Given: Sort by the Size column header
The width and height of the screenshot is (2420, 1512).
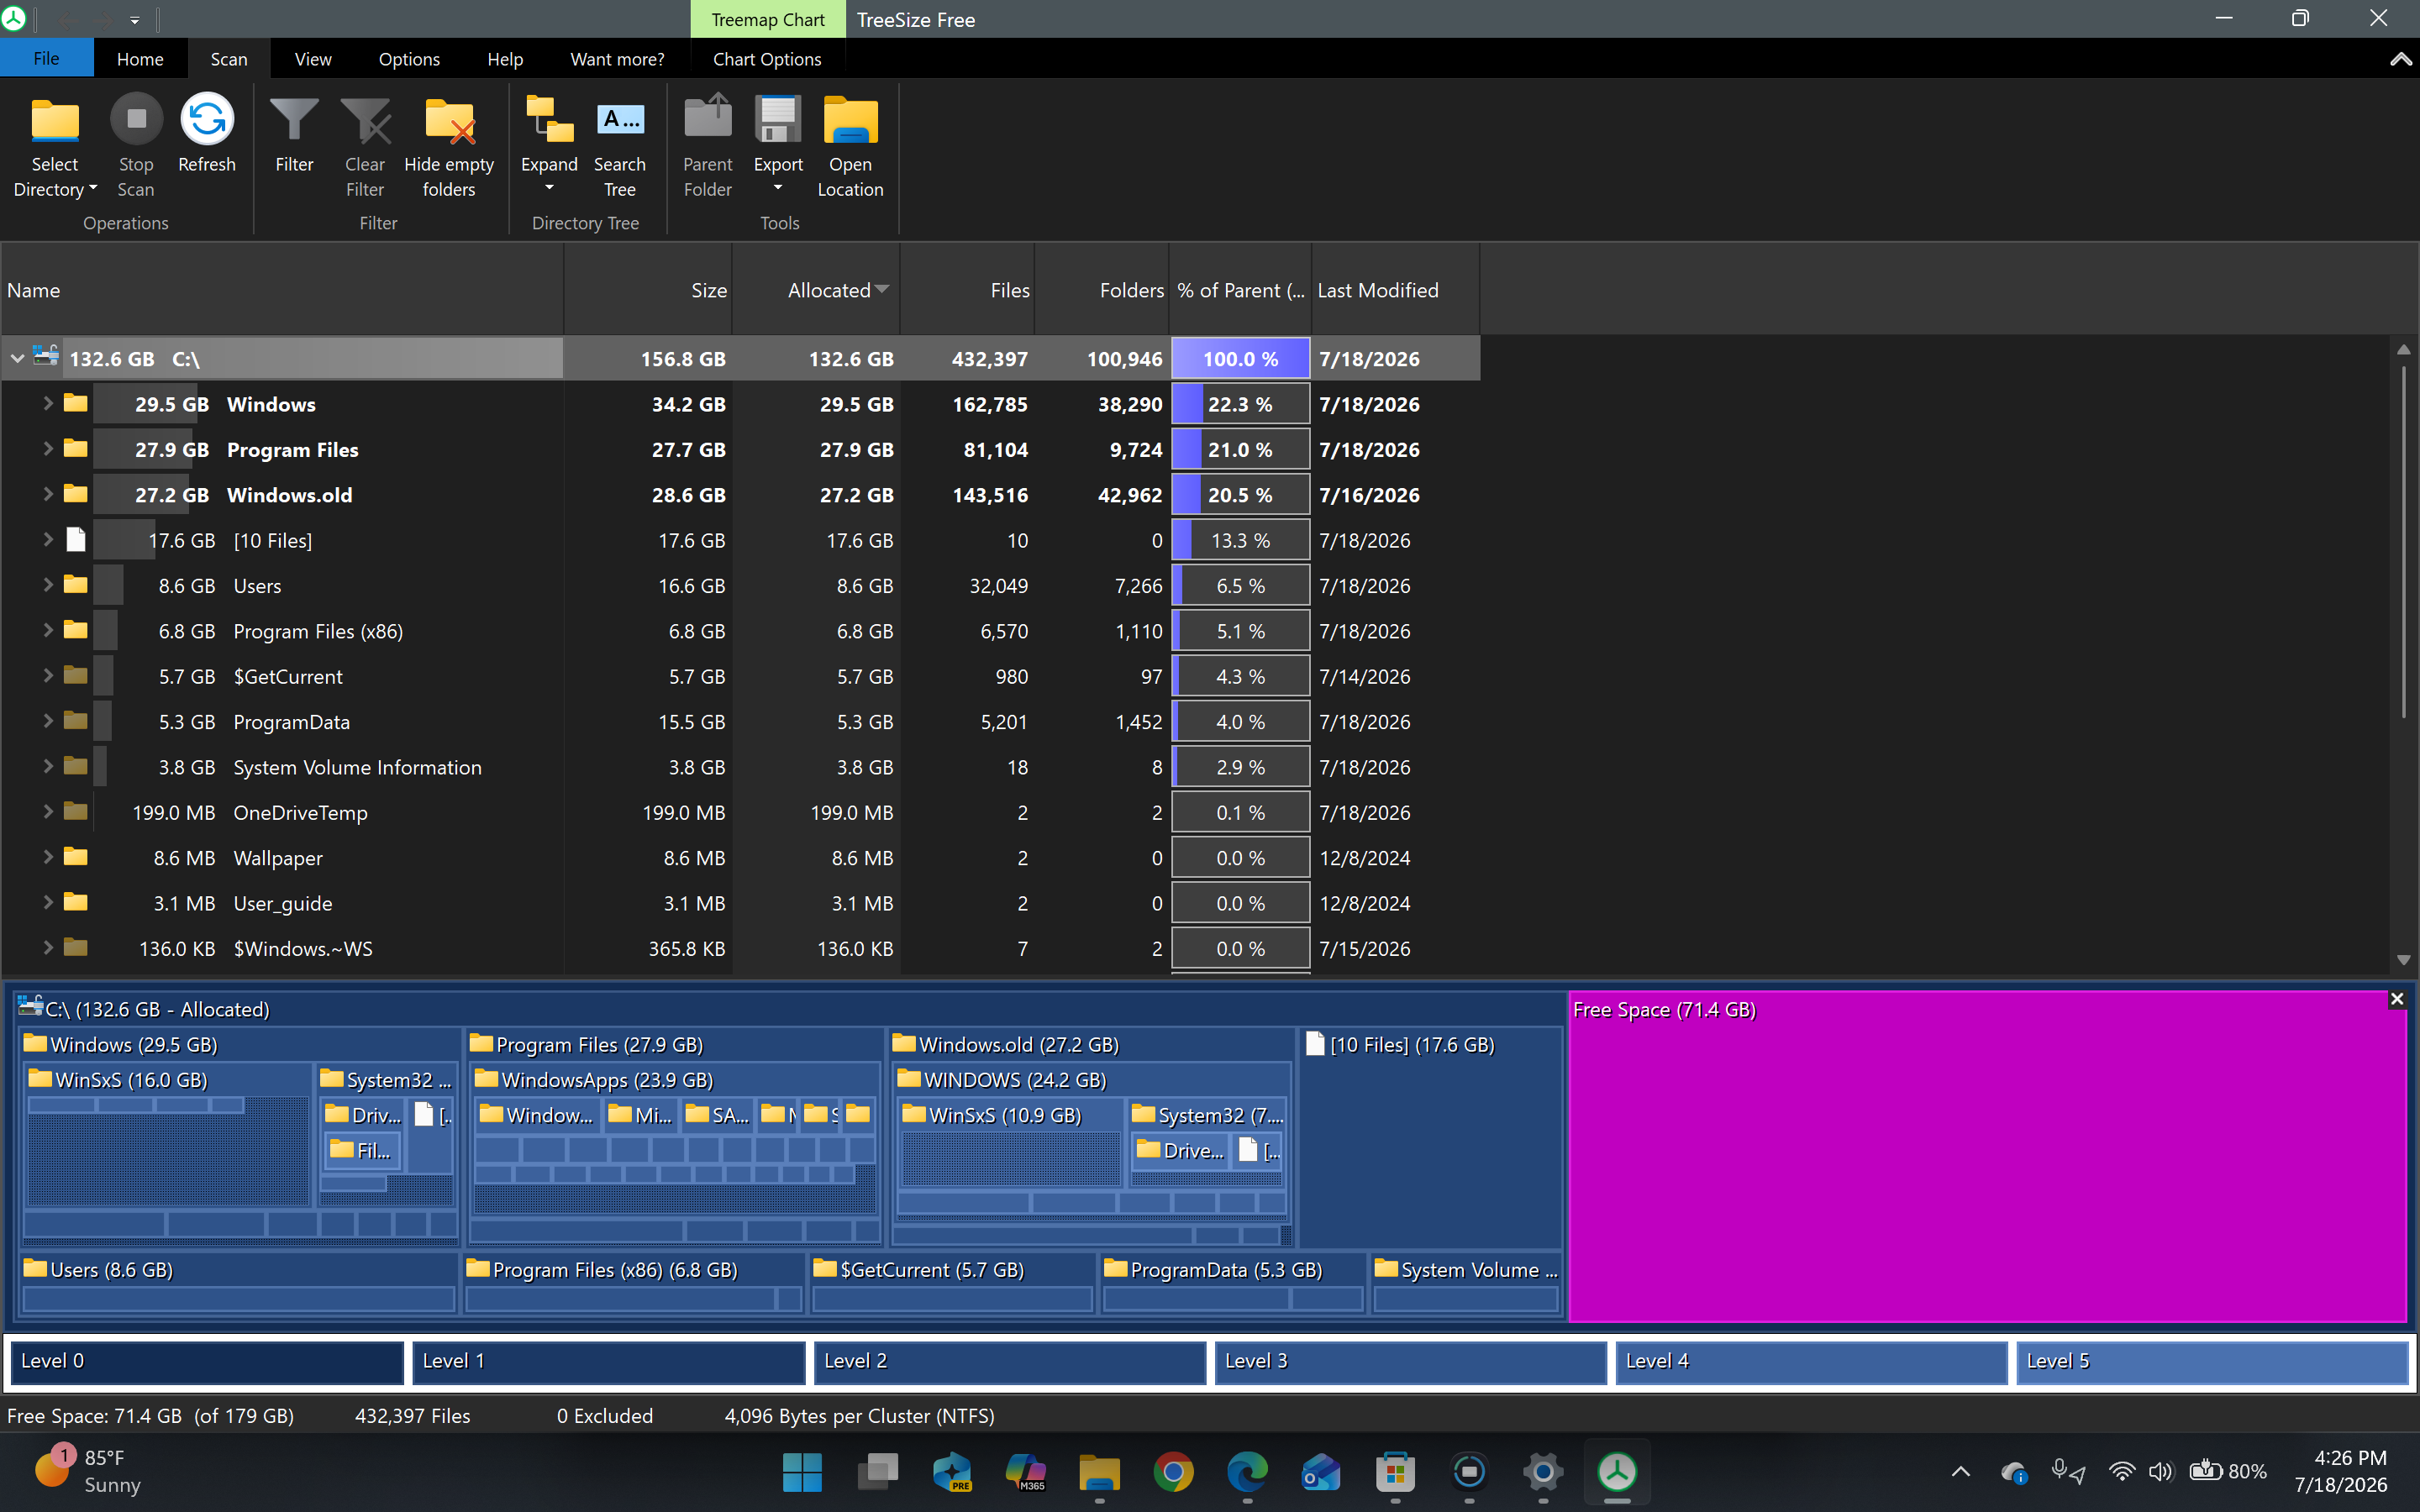Looking at the screenshot, I should click(x=648, y=290).
